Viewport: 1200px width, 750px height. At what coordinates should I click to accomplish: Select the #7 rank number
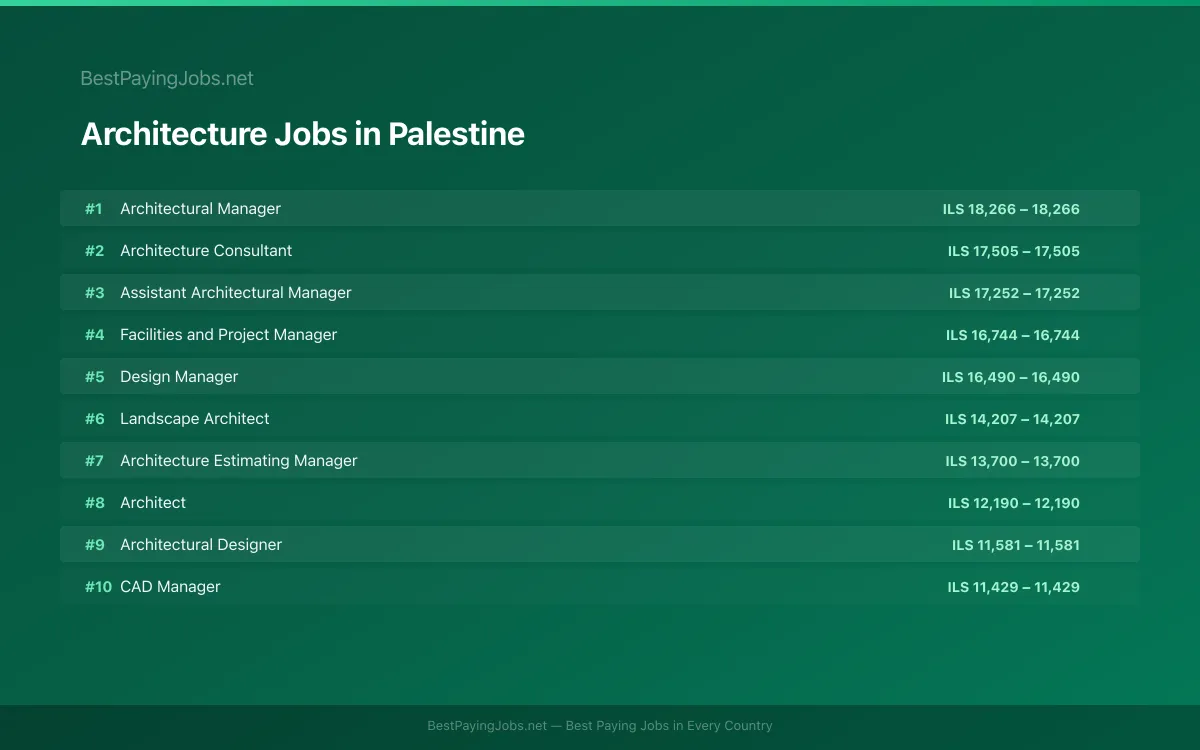click(x=94, y=461)
